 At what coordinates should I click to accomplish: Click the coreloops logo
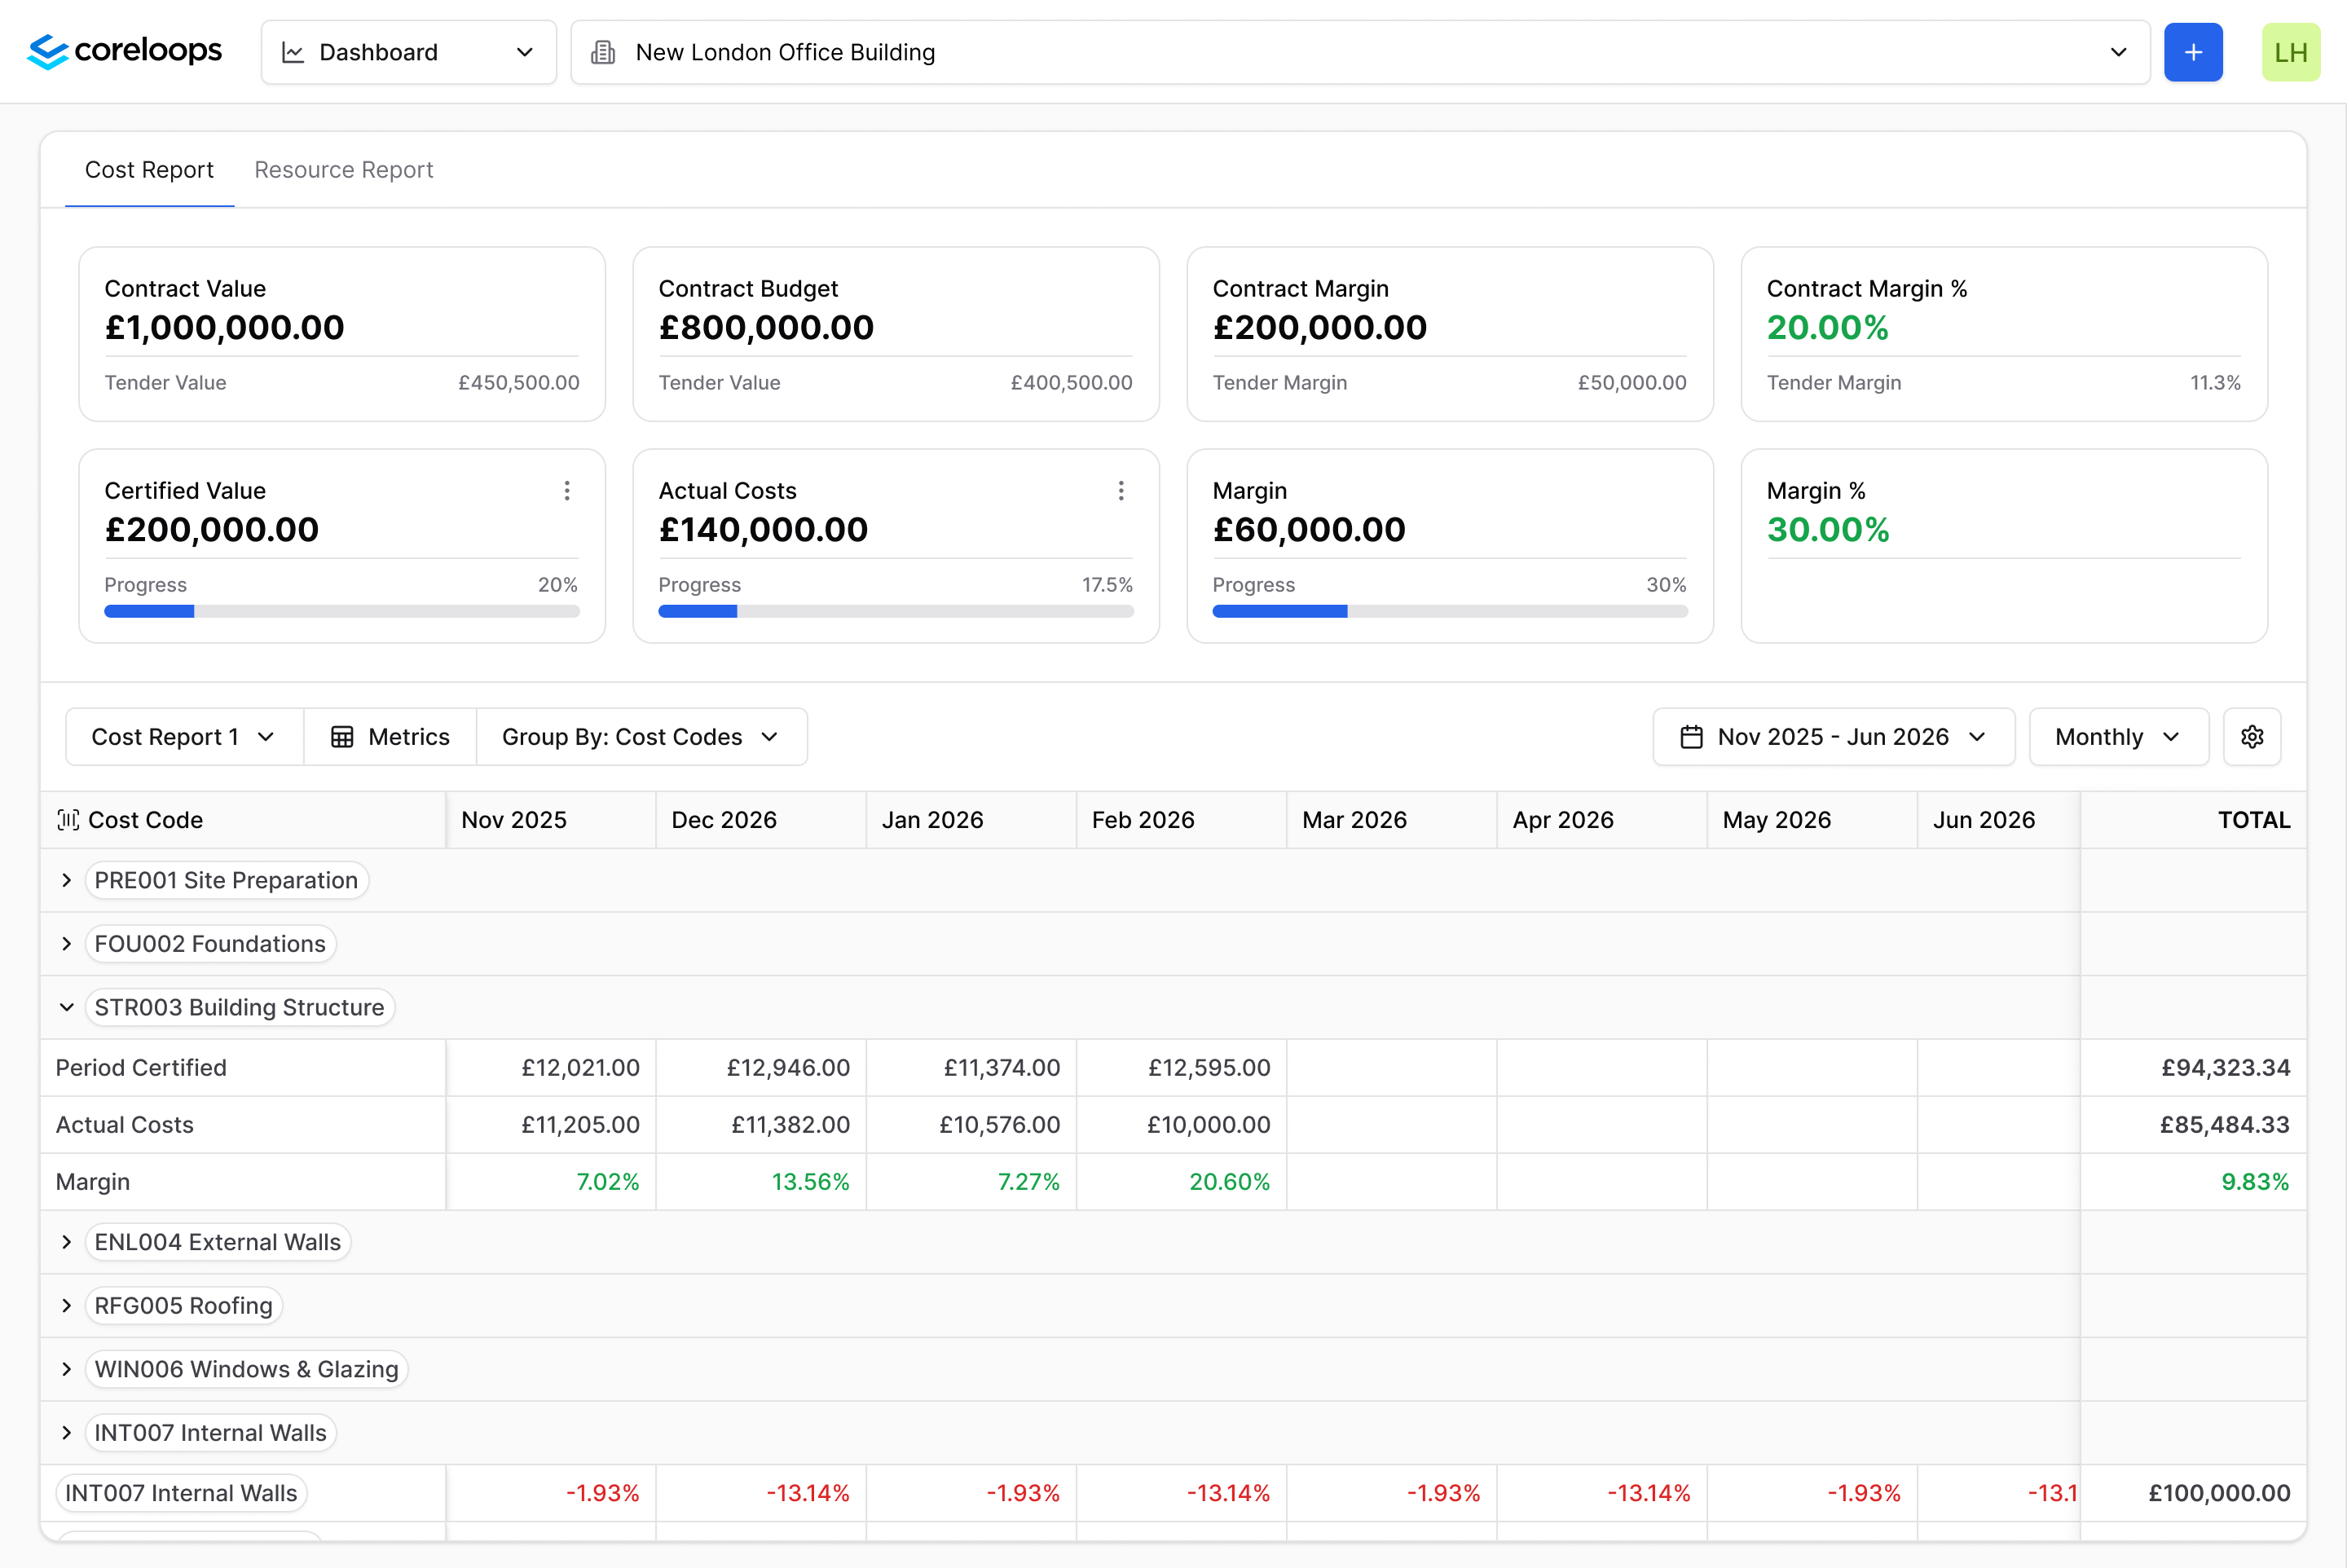[x=124, y=51]
